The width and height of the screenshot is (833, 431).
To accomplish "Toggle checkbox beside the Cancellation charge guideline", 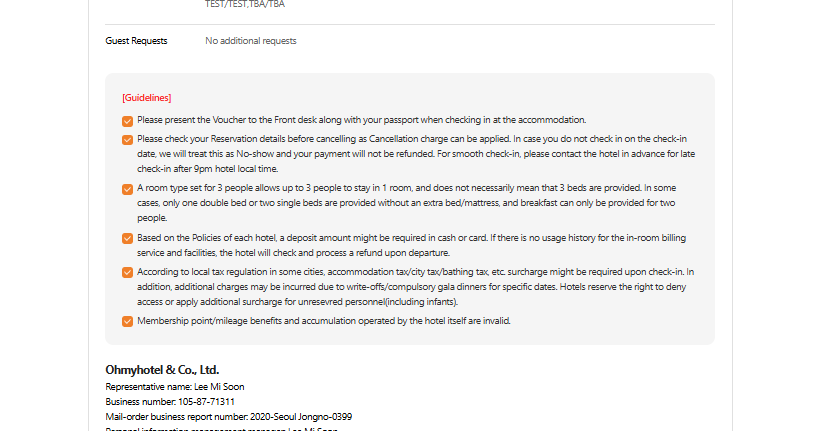I will click(x=127, y=139).
